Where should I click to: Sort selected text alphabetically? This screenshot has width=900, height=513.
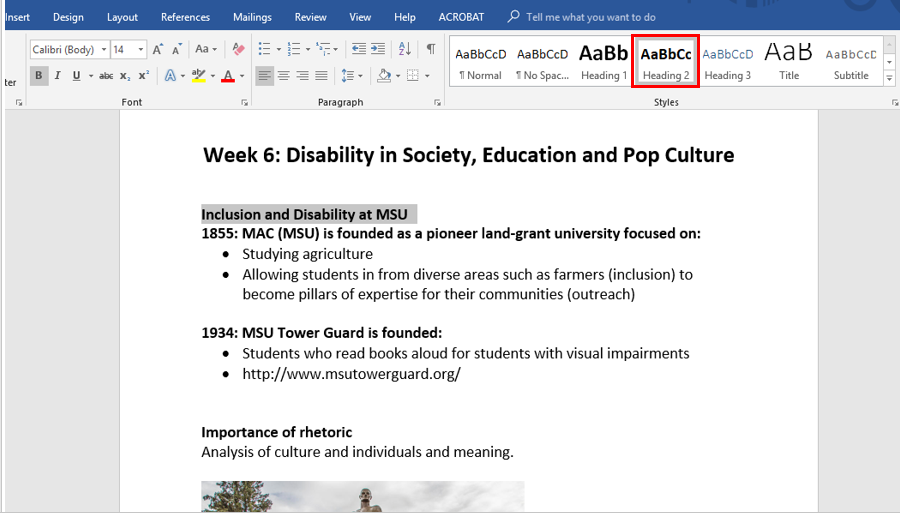[405, 49]
